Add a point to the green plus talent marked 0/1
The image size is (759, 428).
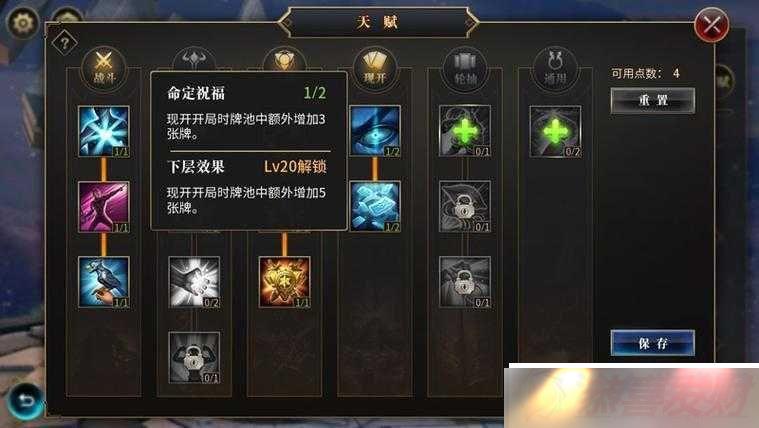pos(465,131)
